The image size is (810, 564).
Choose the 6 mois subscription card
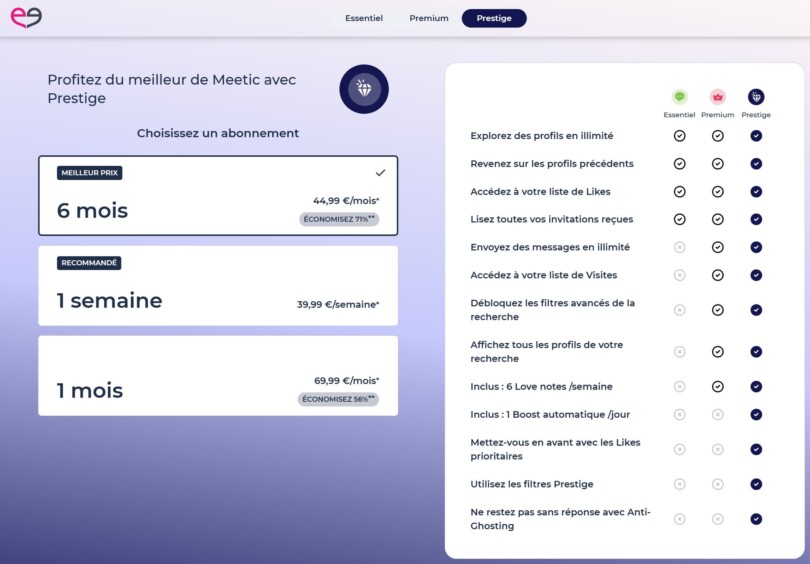point(218,195)
